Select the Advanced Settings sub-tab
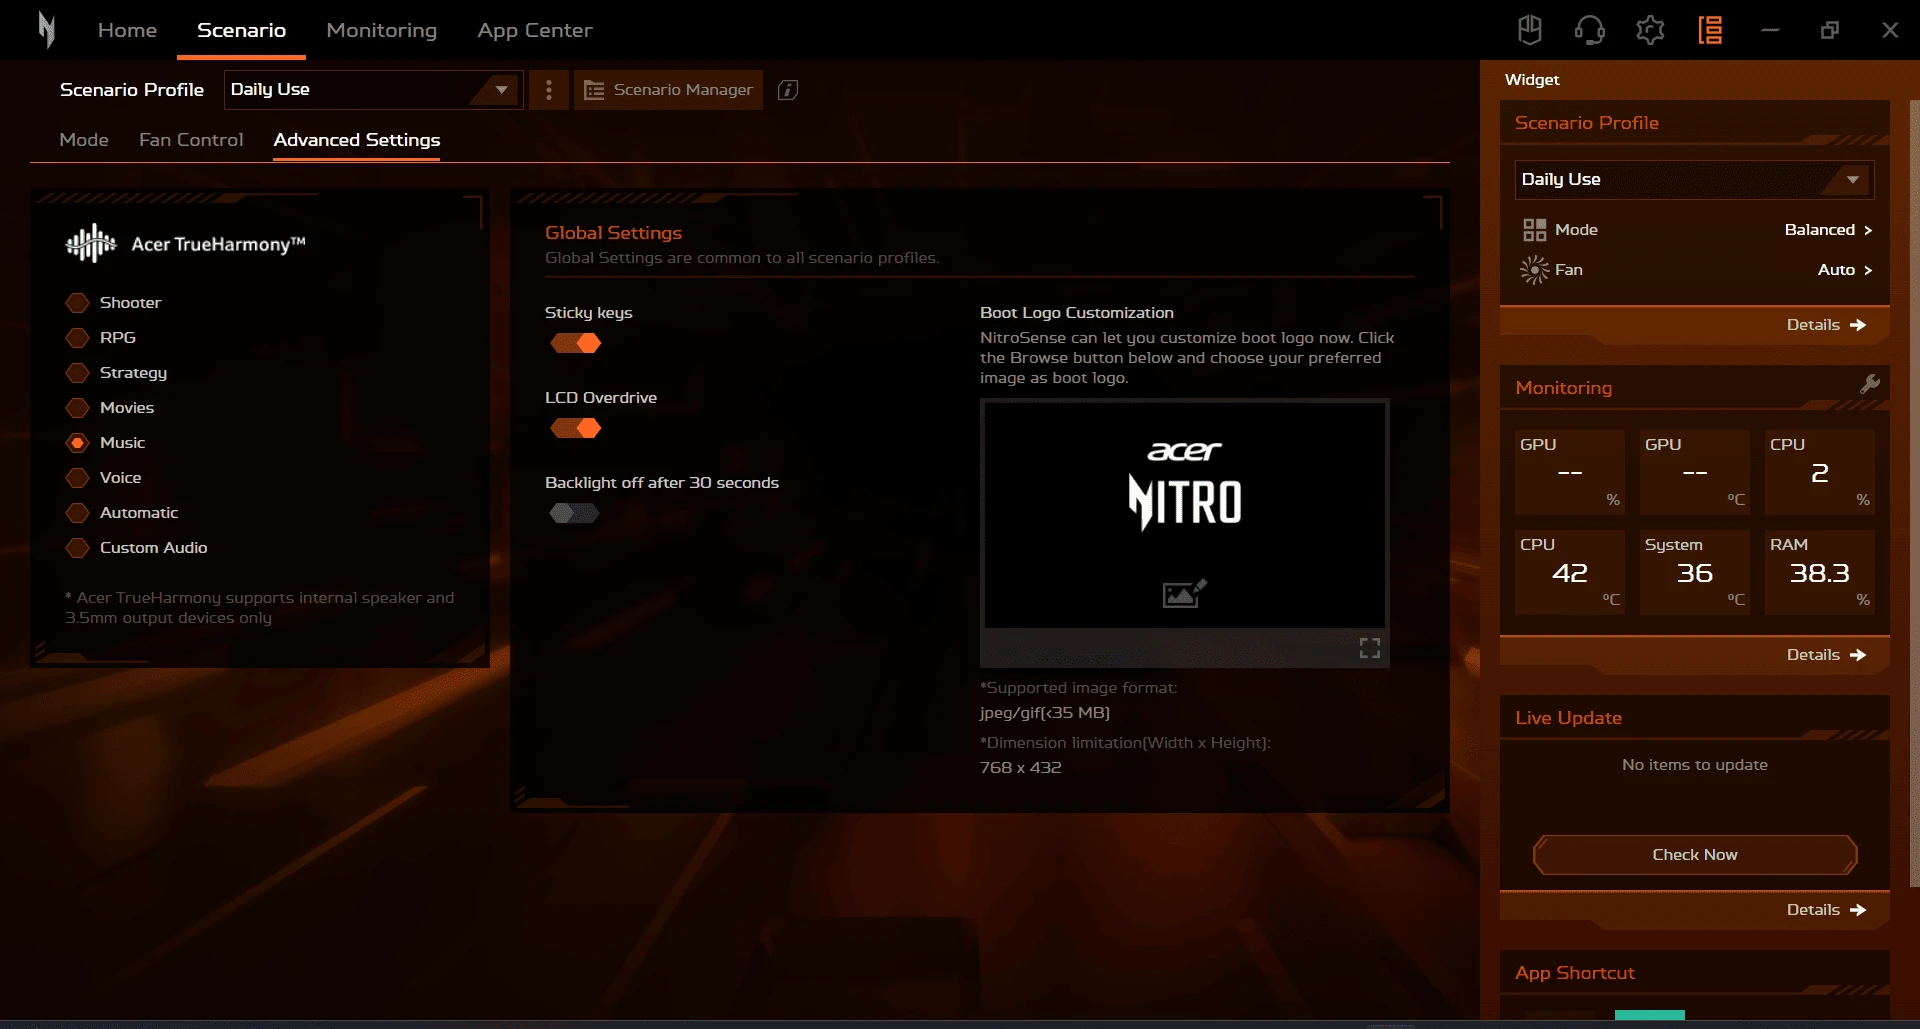The width and height of the screenshot is (1920, 1029). (357, 140)
